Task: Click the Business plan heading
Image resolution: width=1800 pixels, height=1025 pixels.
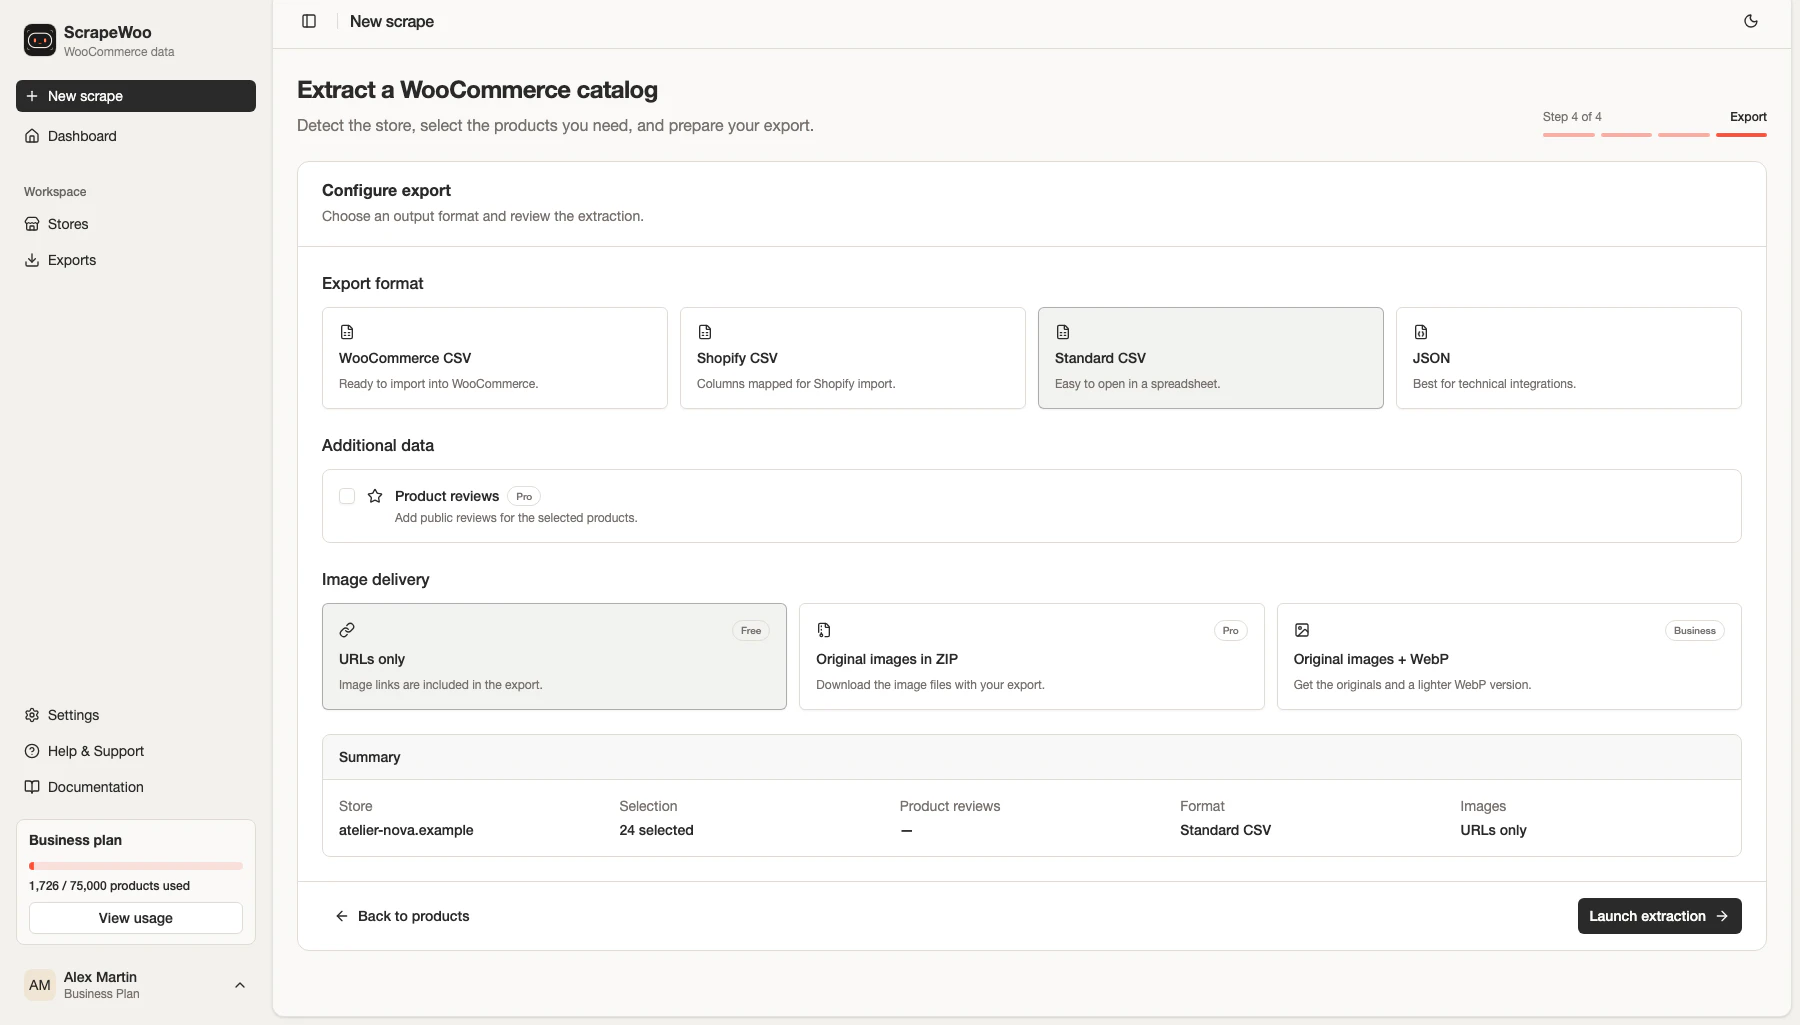Action: click(75, 840)
